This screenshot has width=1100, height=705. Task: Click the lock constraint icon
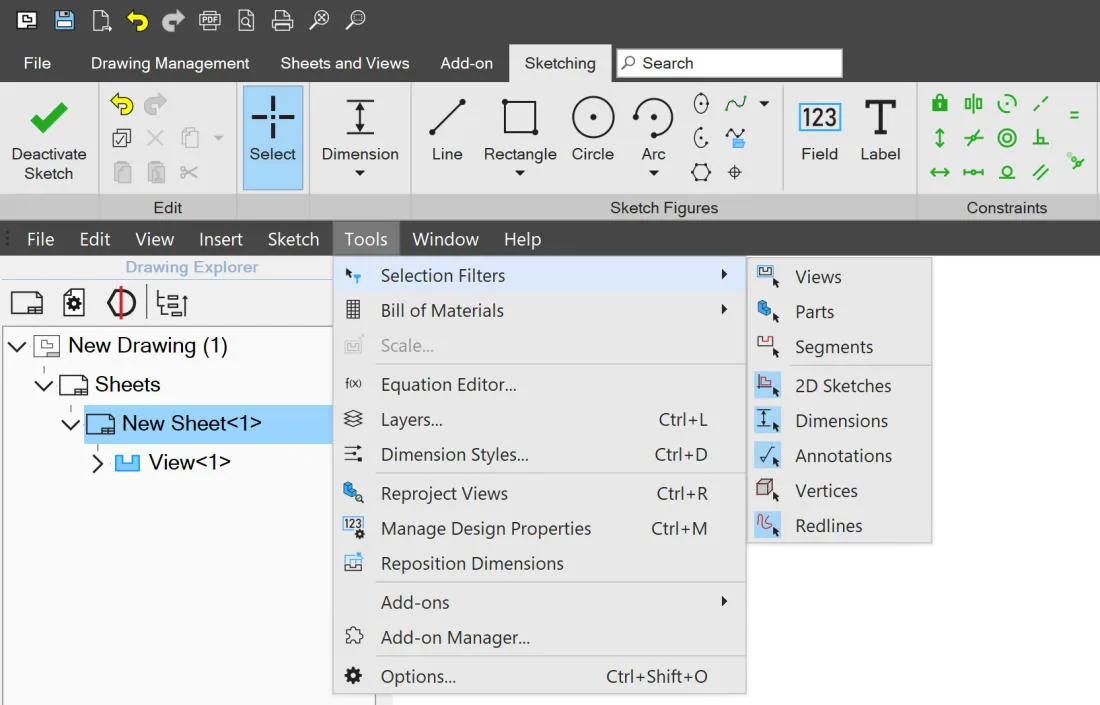[939, 104]
